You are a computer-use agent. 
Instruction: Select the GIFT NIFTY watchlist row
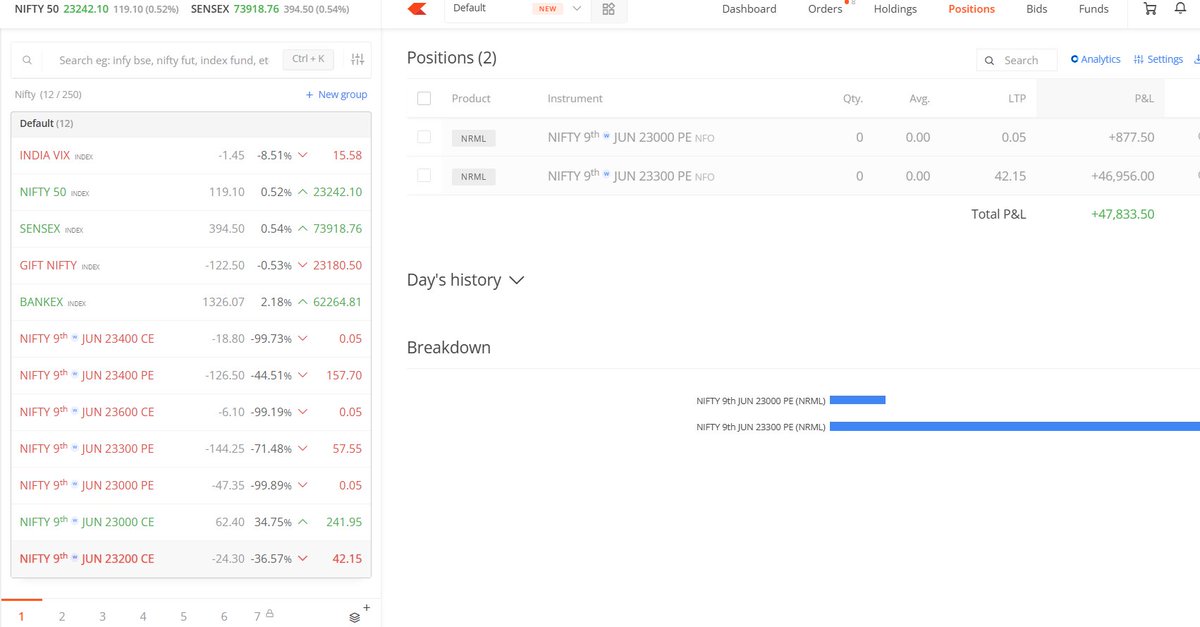tap(191, 266)
